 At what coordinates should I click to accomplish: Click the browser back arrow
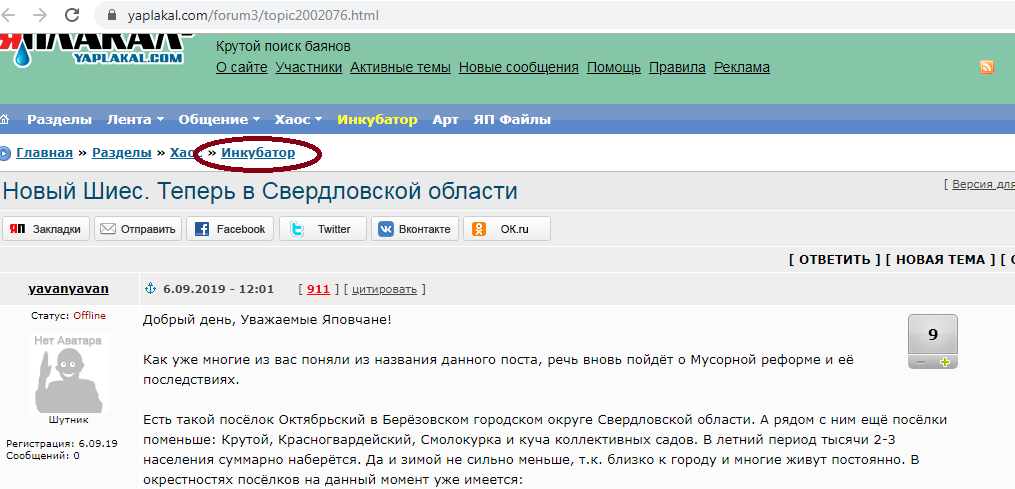pos(8,14)
